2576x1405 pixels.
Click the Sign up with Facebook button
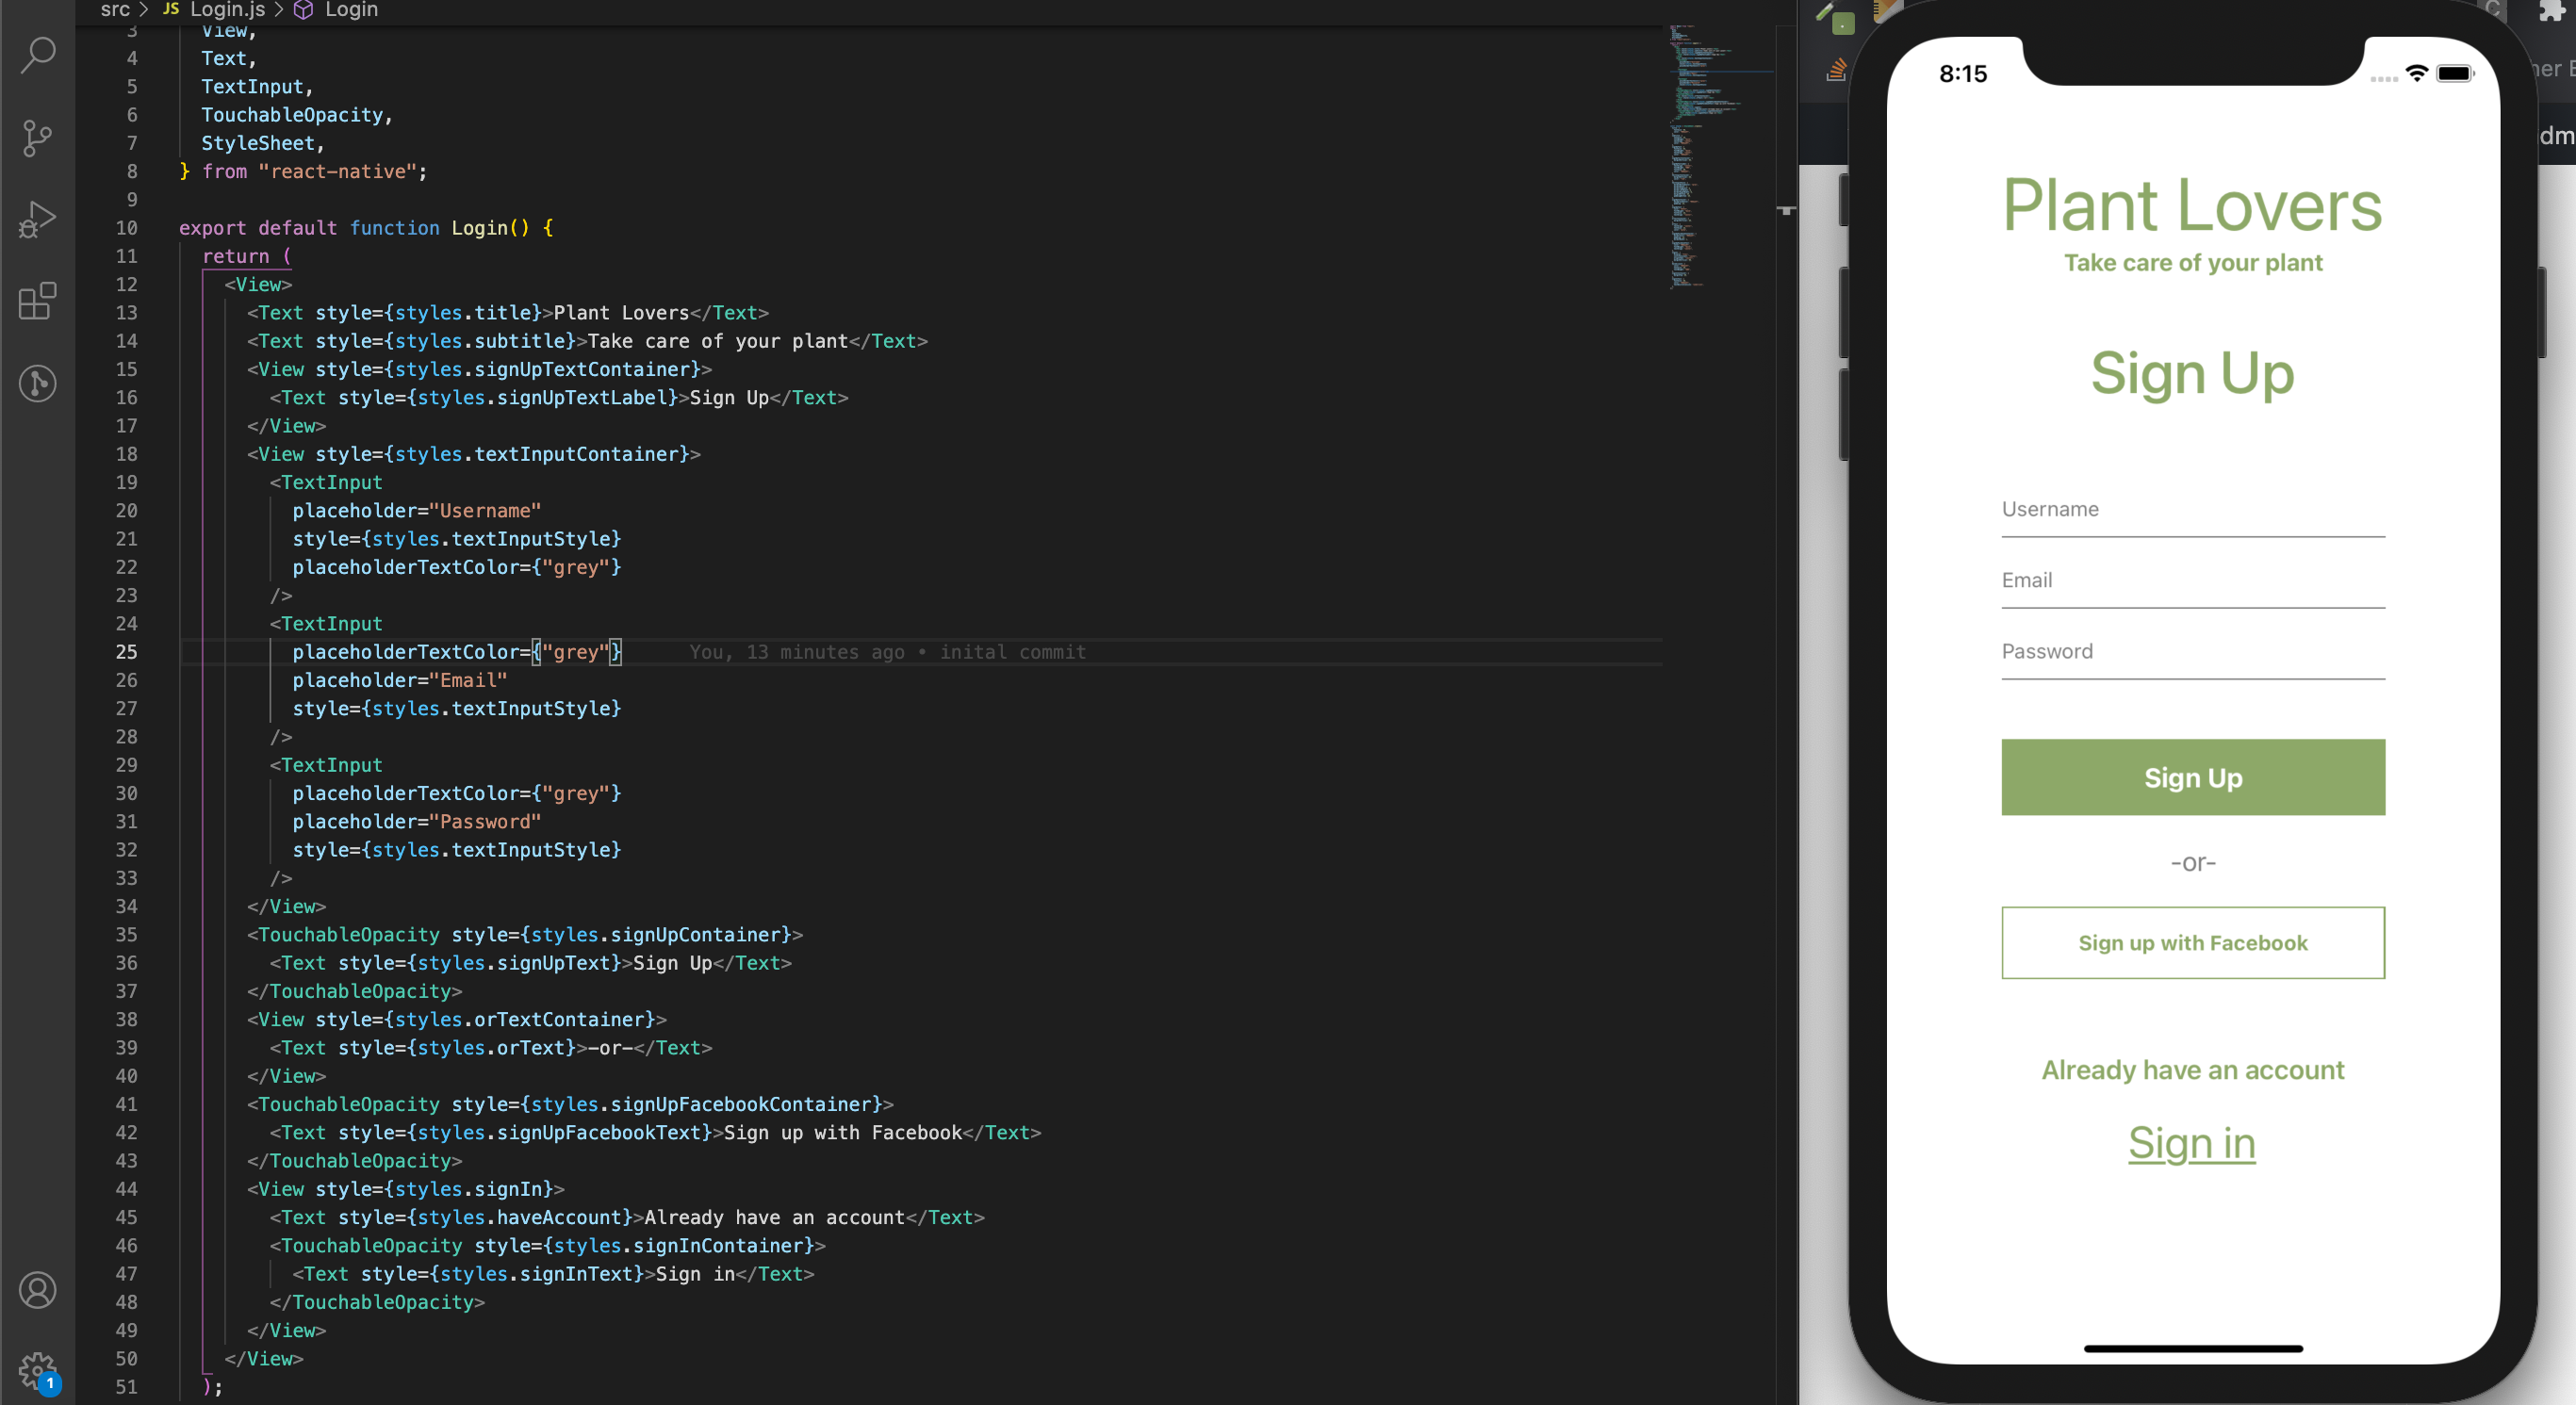pos(2192,942)
